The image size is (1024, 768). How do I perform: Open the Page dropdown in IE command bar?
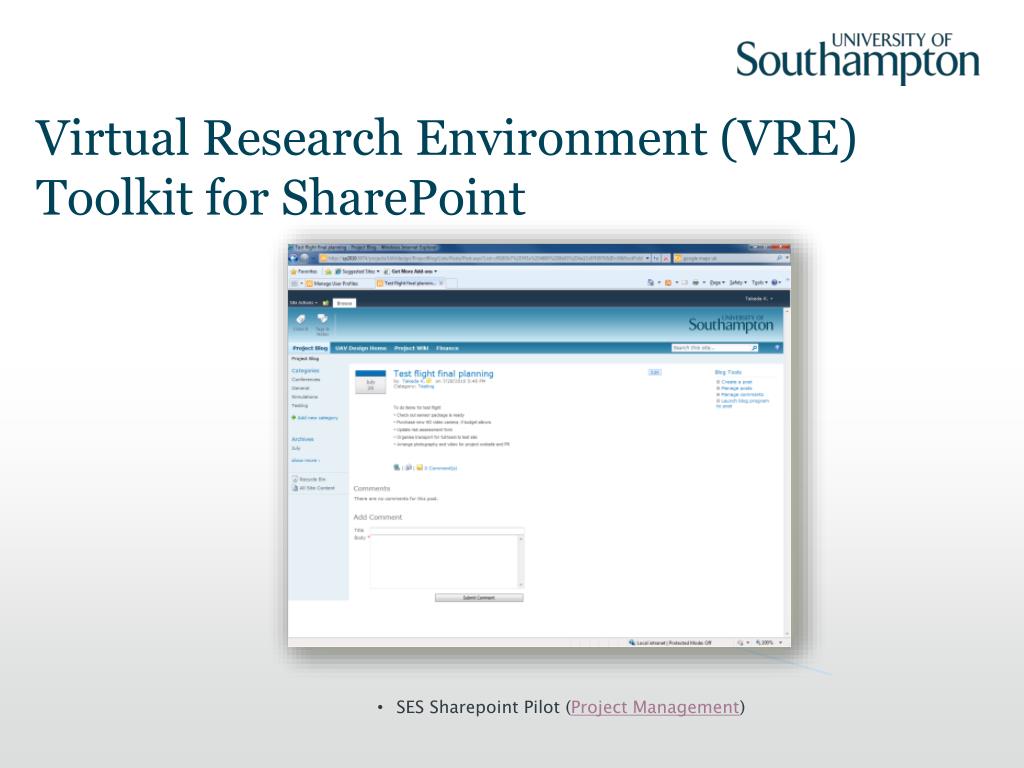click(717, 283)
